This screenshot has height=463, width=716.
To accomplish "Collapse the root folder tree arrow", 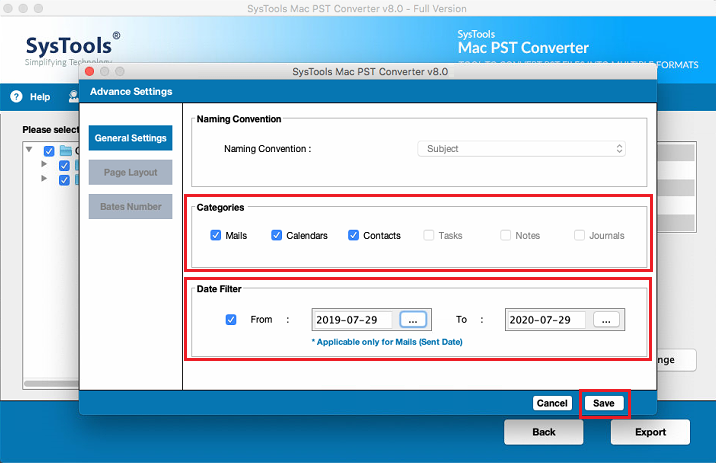I will tap(29, 149).
